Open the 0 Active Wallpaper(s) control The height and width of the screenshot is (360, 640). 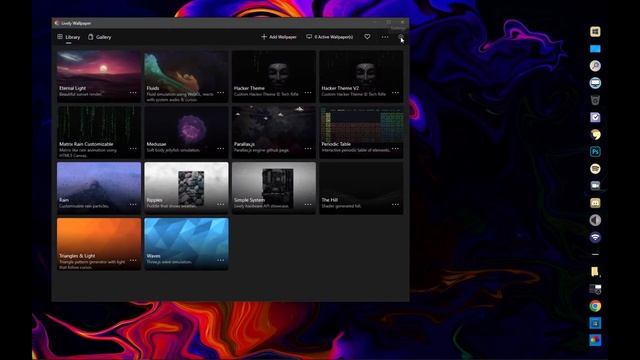click(330, 37)
